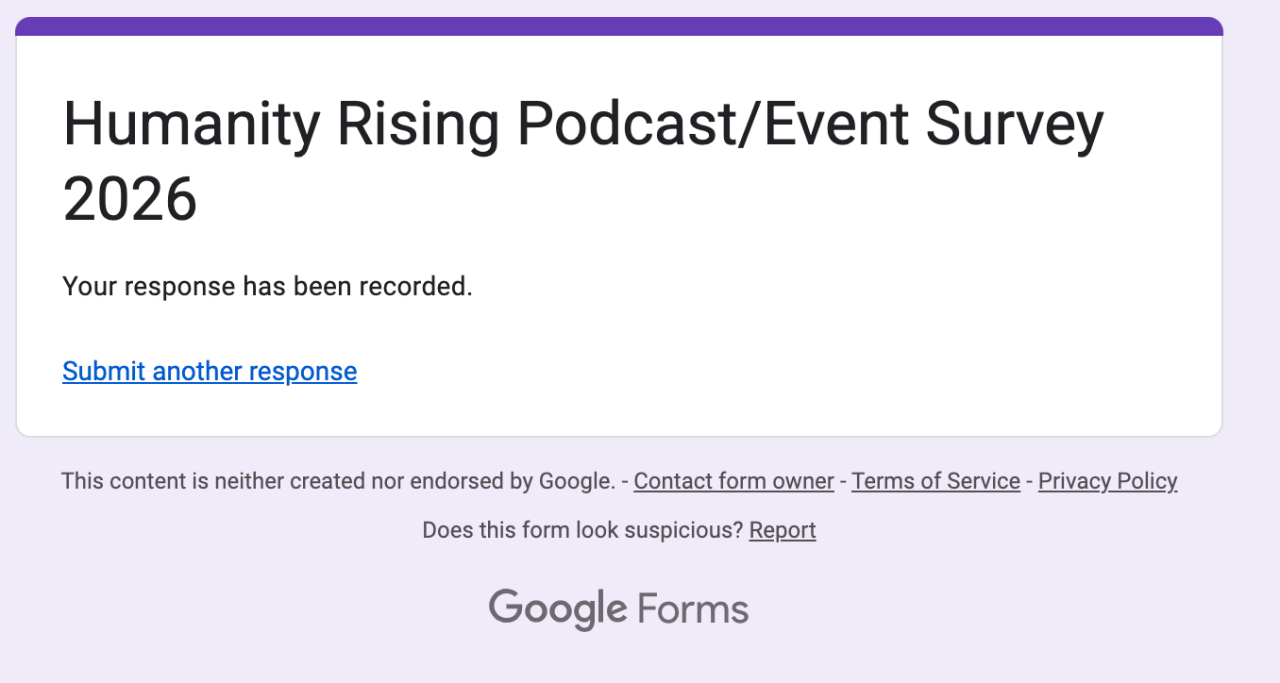Click the word "Google" in the disclaimer sentence
1280x683 pixels.
pyautogui.click(x=576, y=481)
